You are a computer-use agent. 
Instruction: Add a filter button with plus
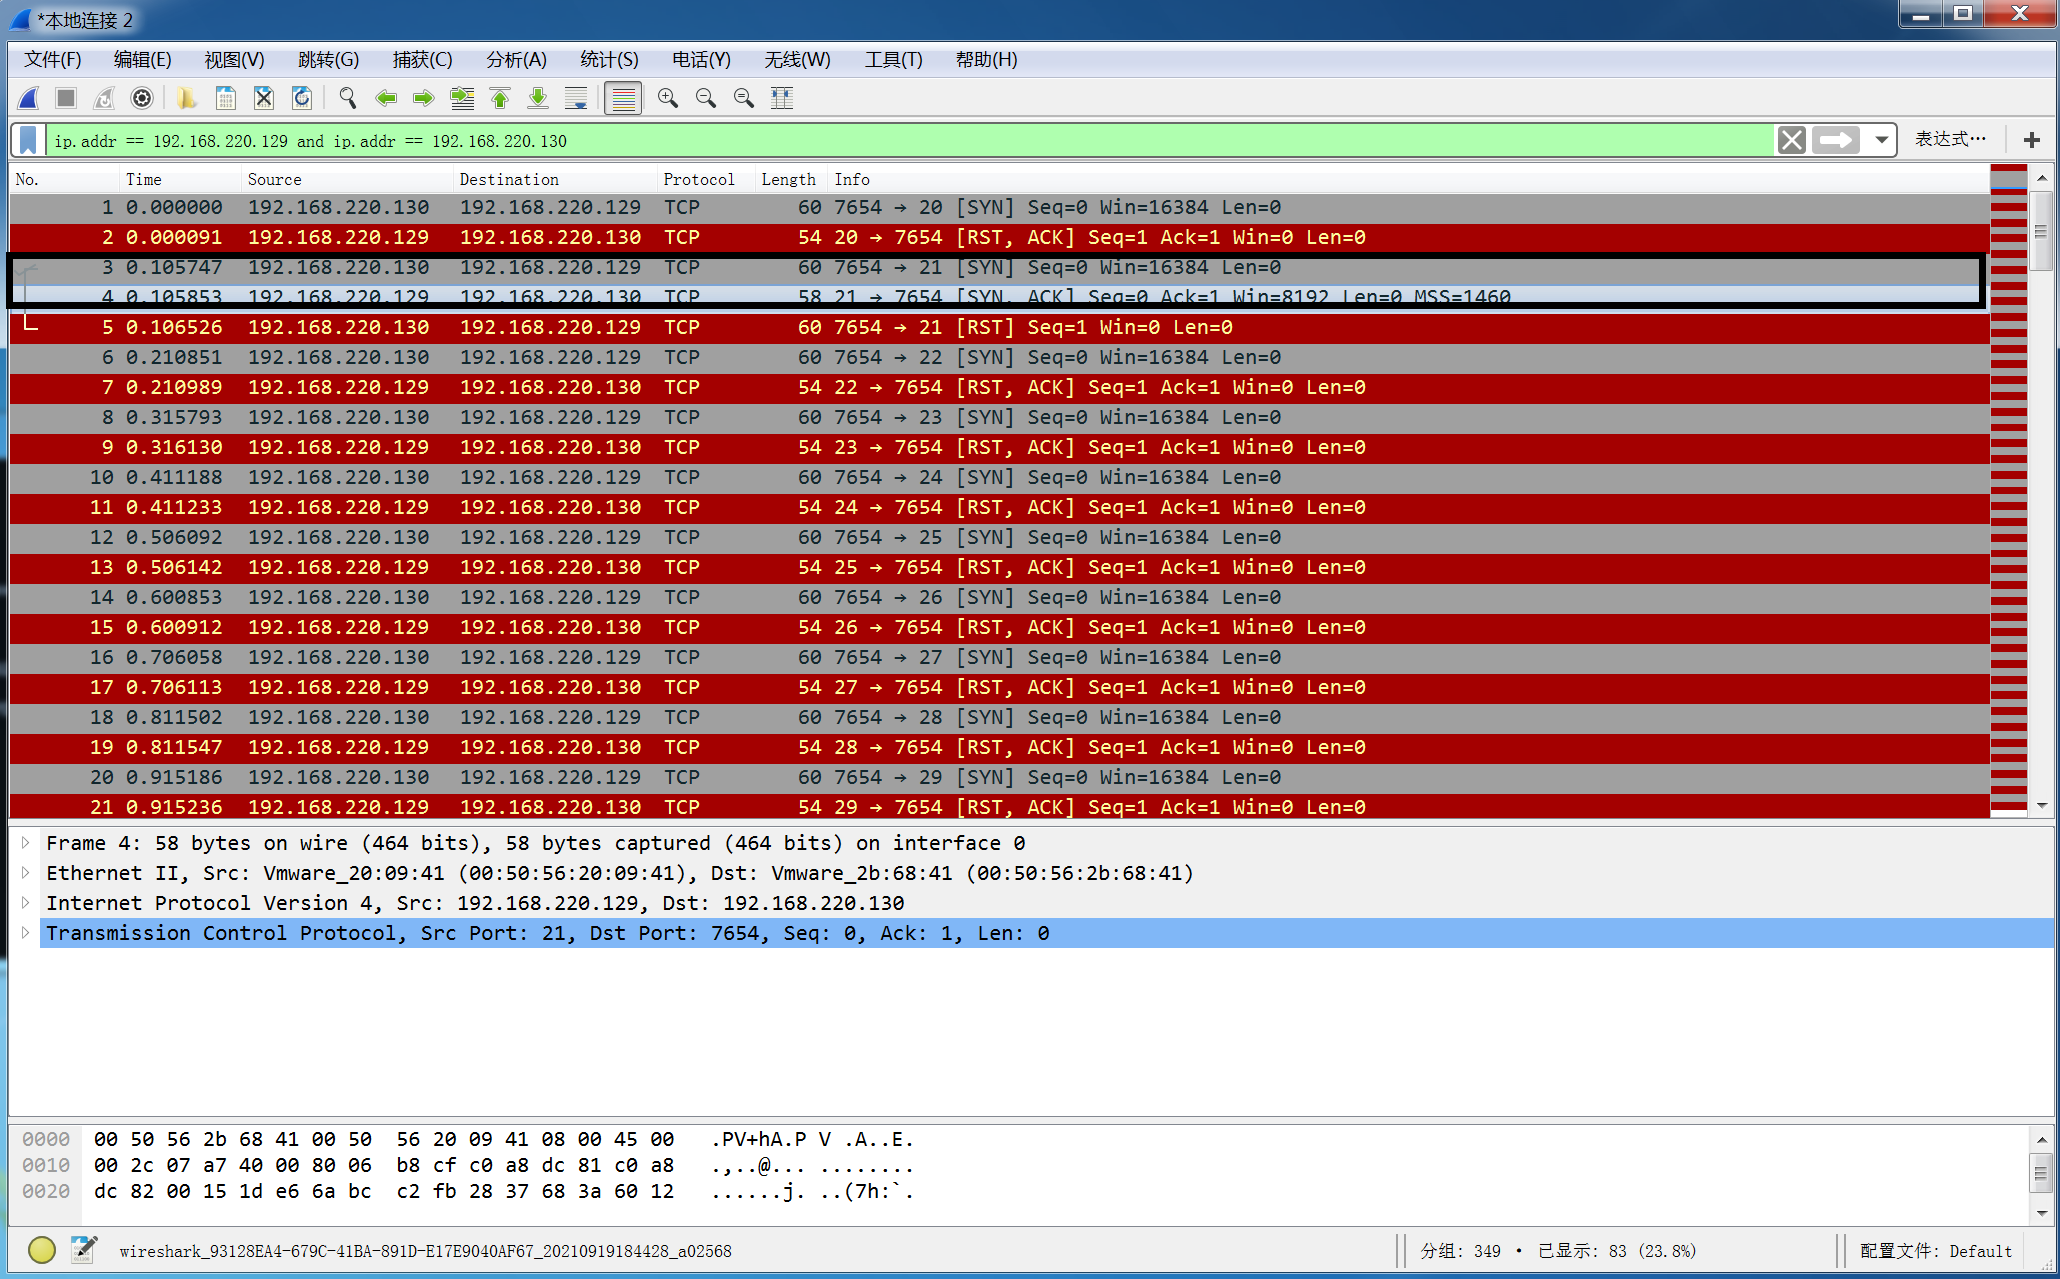click(2031, 140)
